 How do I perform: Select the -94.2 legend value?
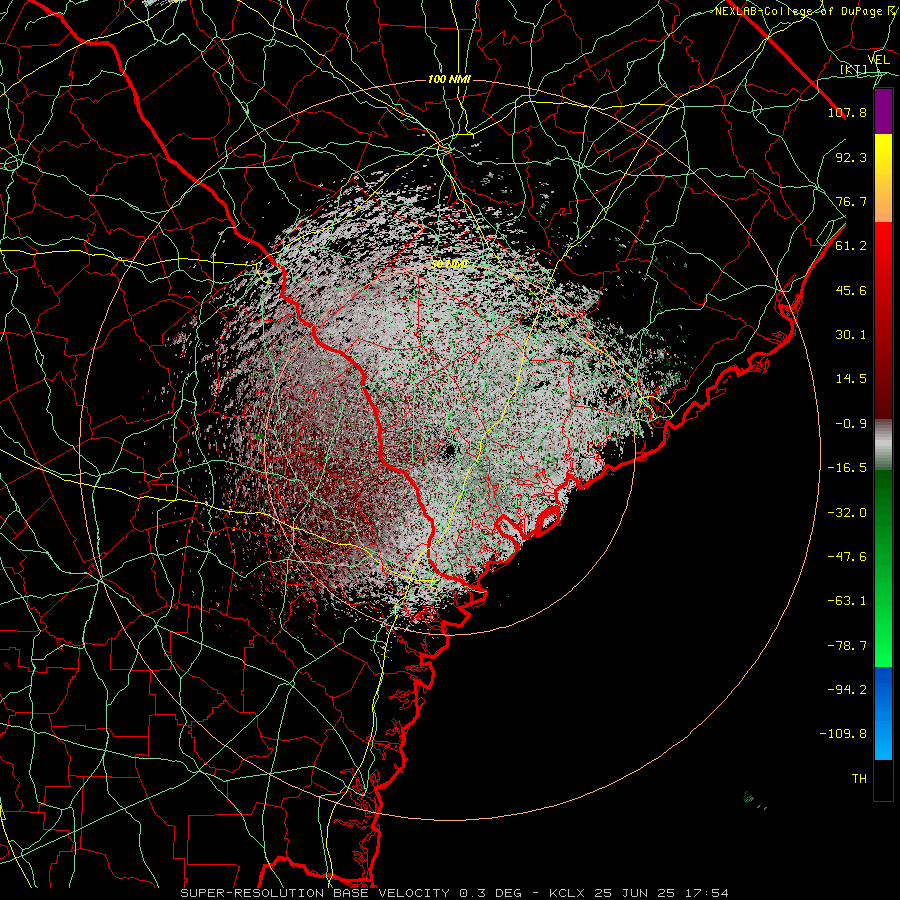tap(847, 690)
